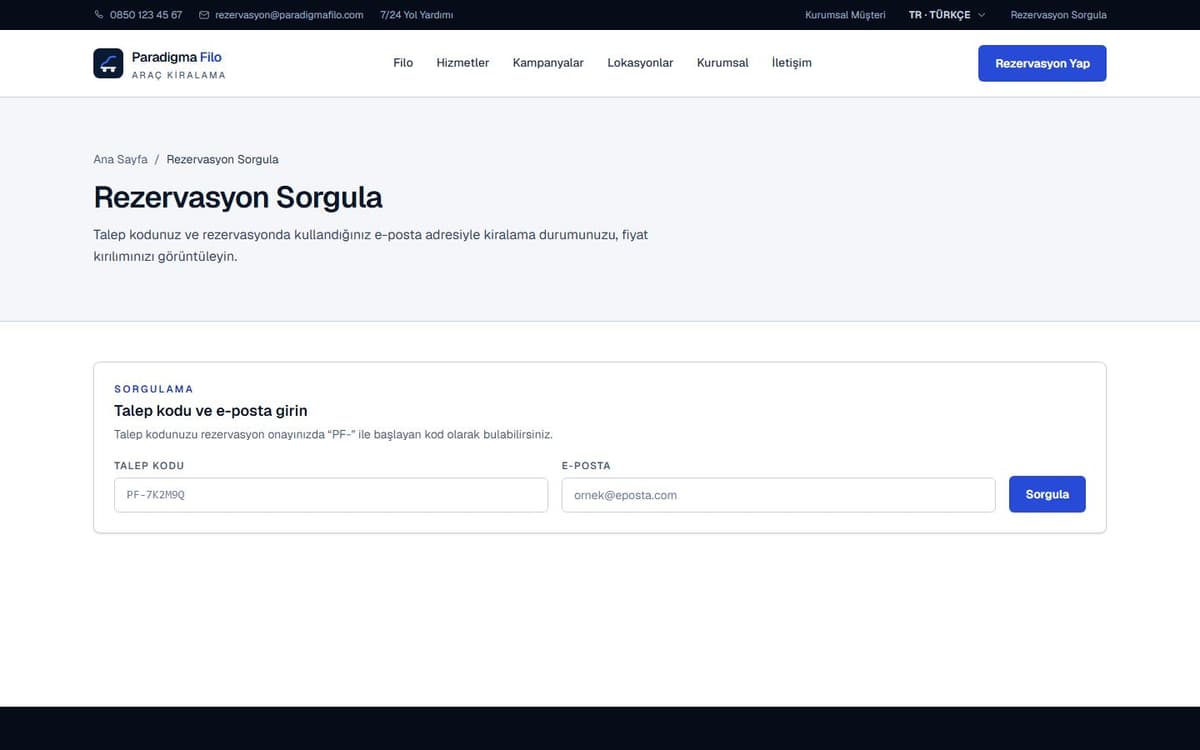Image resolution: width=1200 pixels, height=750 pixels.
Task: Open the Filo menu item
Action: (403, 63)
